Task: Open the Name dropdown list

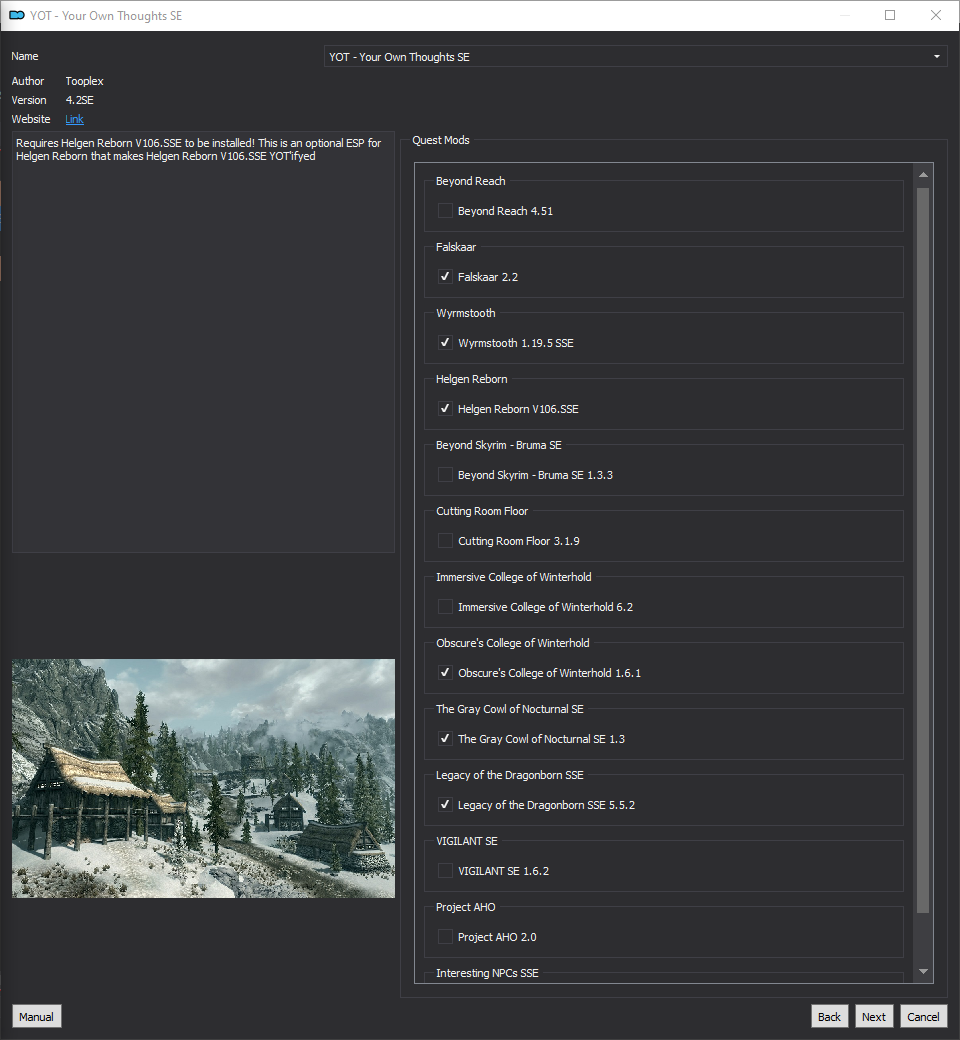Action: [x=636, y=56]
